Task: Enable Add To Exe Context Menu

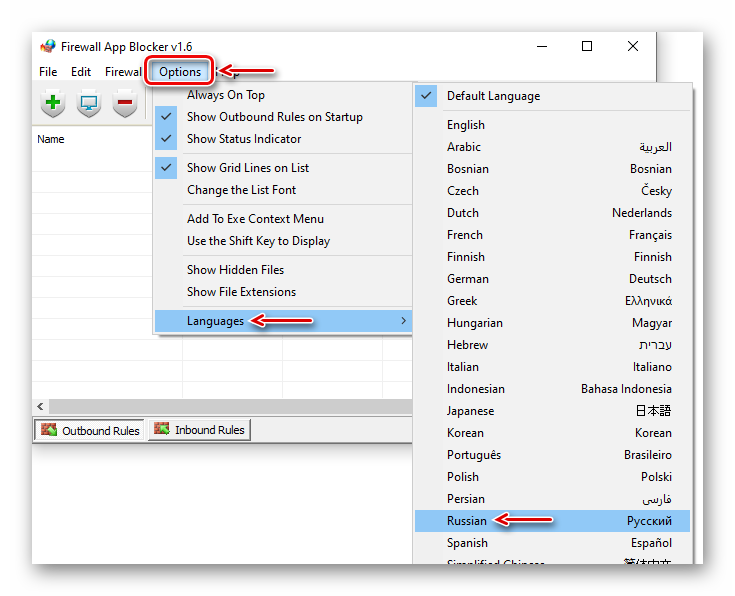Action: click(x=283, y=219)
